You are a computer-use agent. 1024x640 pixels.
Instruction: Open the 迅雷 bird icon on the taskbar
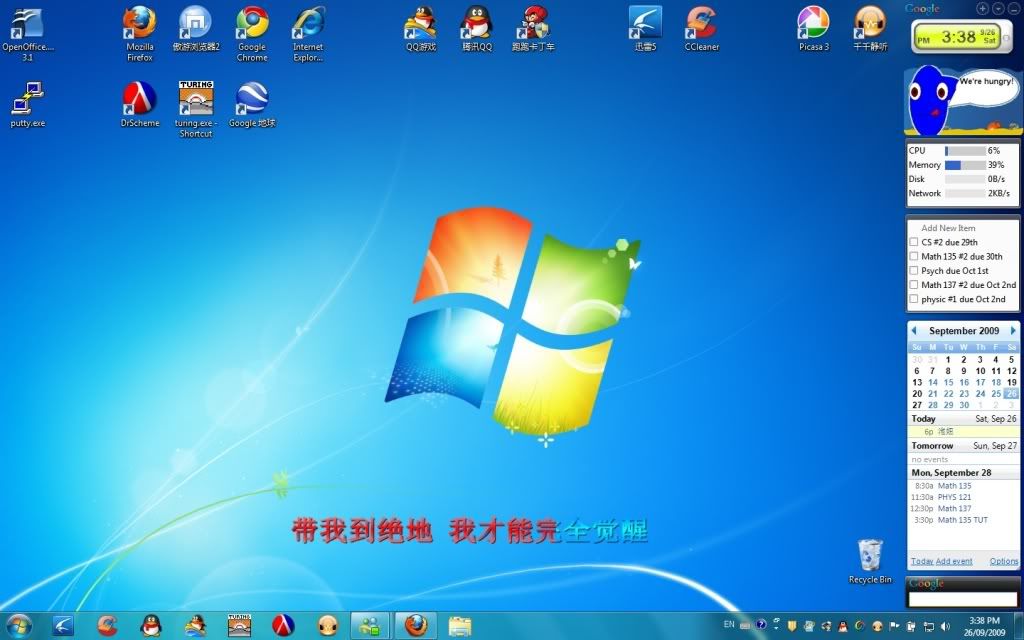click(x=63, y=626)
